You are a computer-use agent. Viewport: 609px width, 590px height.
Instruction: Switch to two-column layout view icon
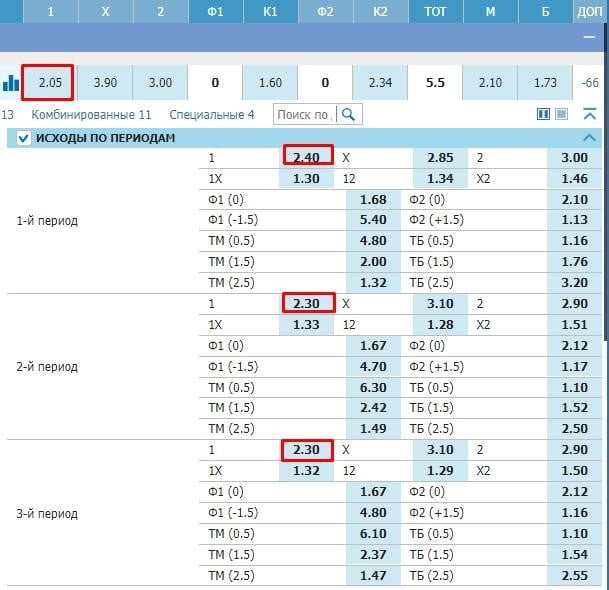pyautogui.click(x=544, y=115)
